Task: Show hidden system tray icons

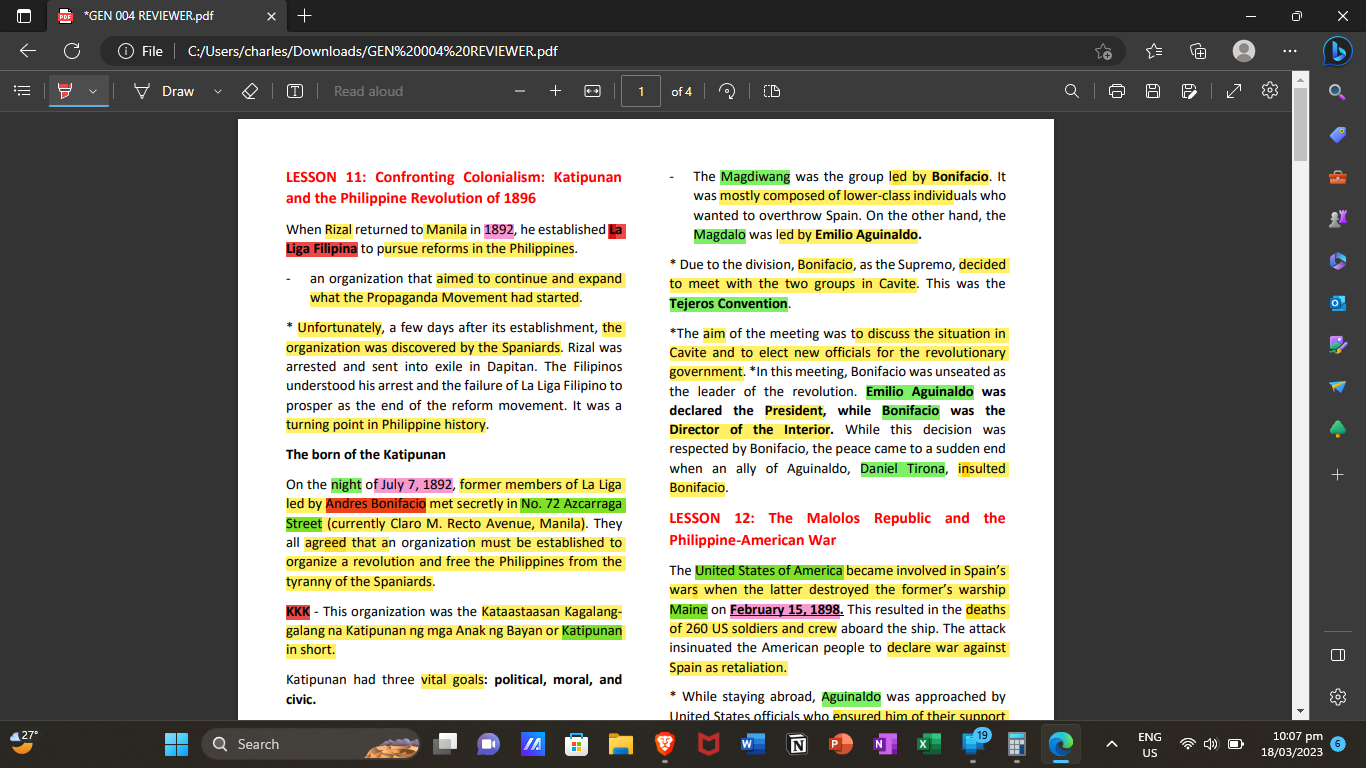Action: click(x=1111, y=744)
